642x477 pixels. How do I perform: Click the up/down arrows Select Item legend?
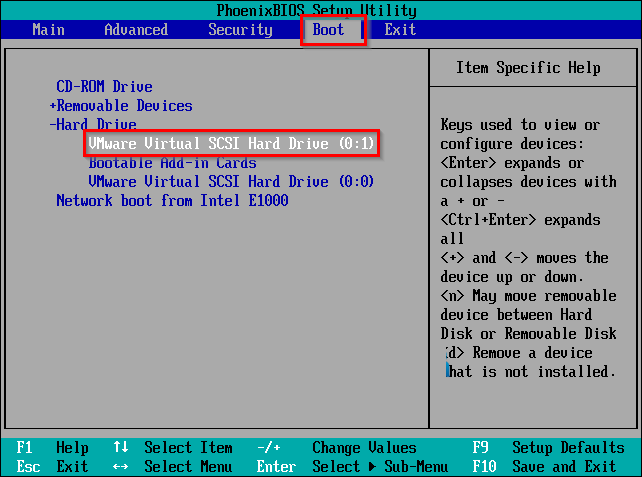(173, 448)
